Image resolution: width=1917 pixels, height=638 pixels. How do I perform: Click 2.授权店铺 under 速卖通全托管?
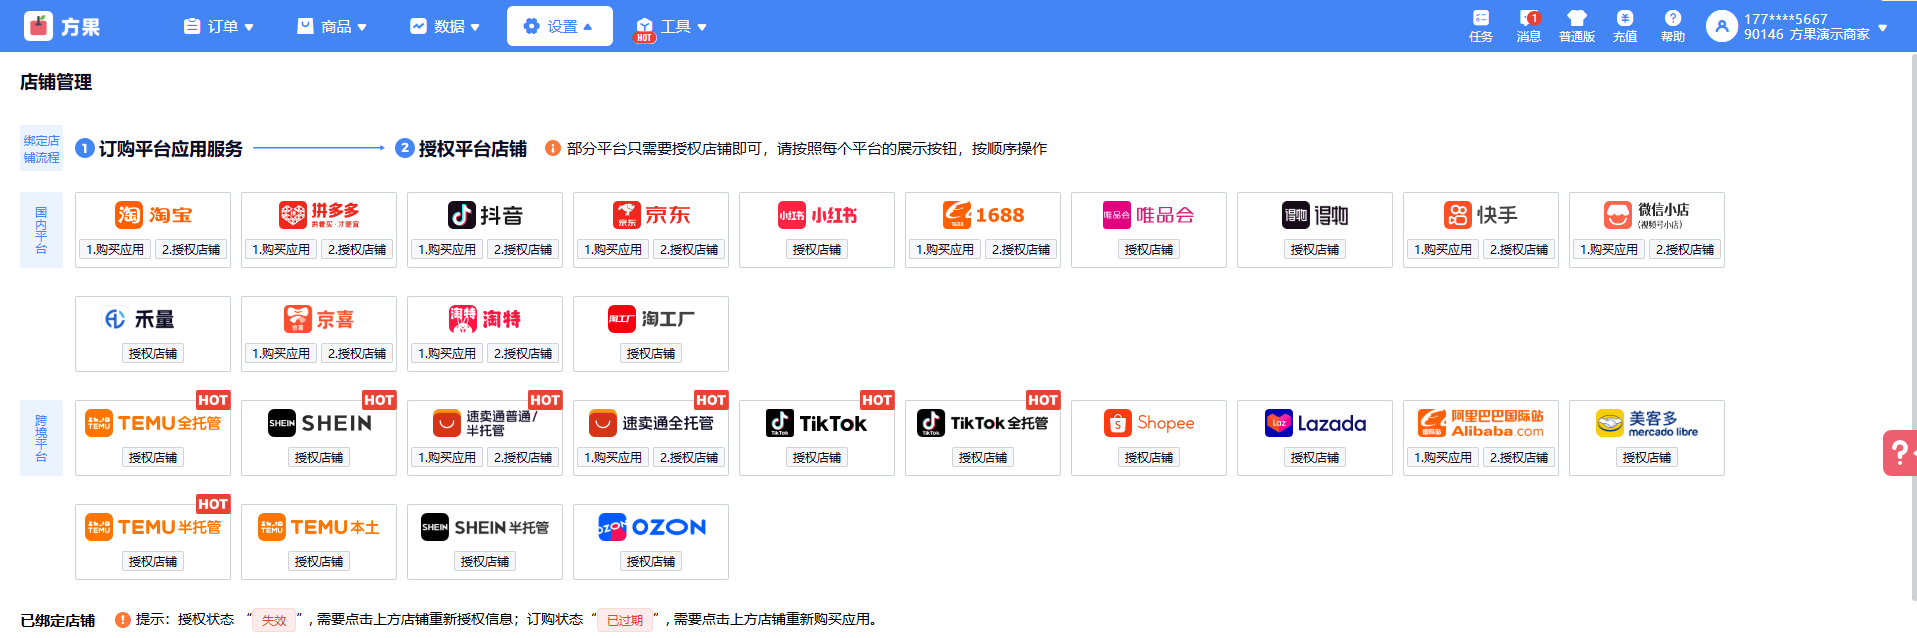[x=689, y=457]
